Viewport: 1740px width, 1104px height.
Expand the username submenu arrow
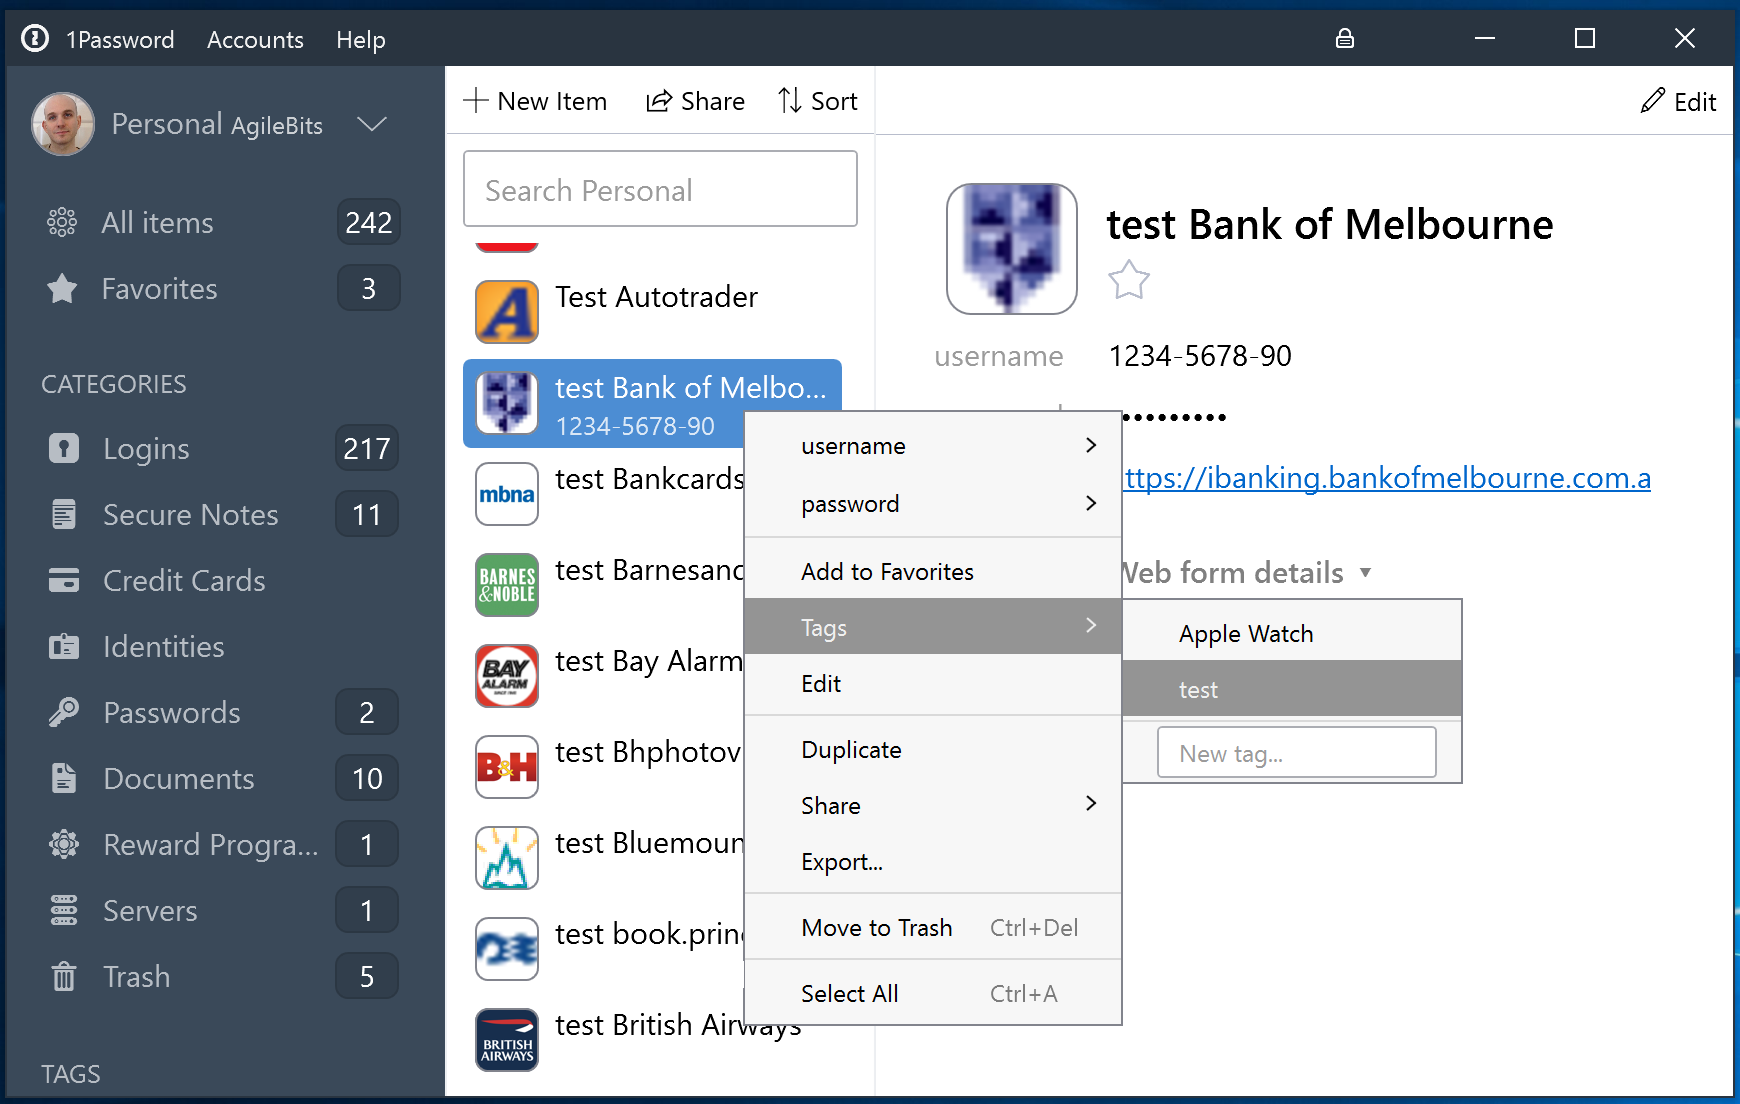point(1091,445)
